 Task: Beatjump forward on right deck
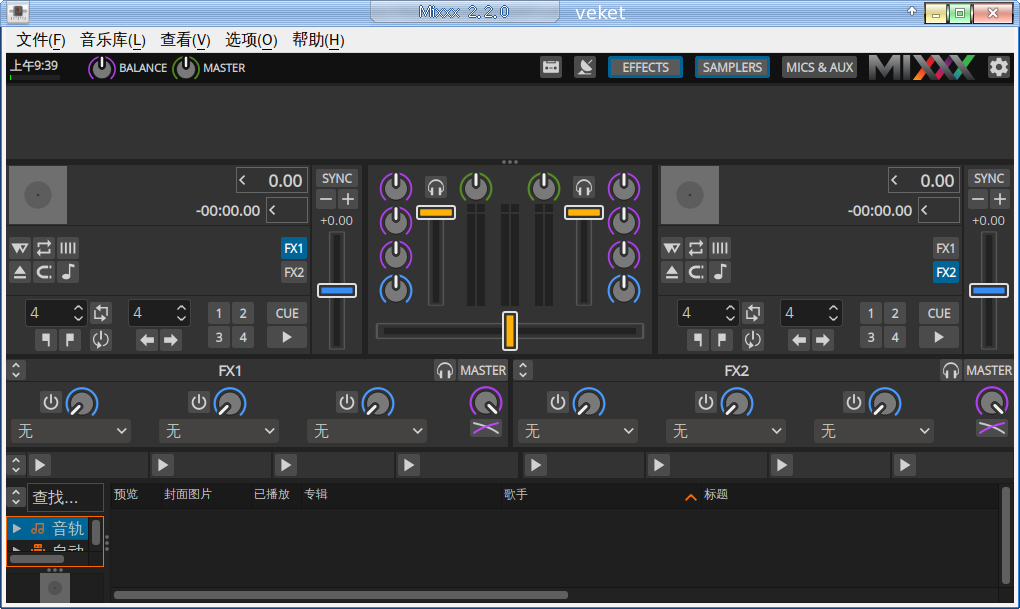coord(823,339)
